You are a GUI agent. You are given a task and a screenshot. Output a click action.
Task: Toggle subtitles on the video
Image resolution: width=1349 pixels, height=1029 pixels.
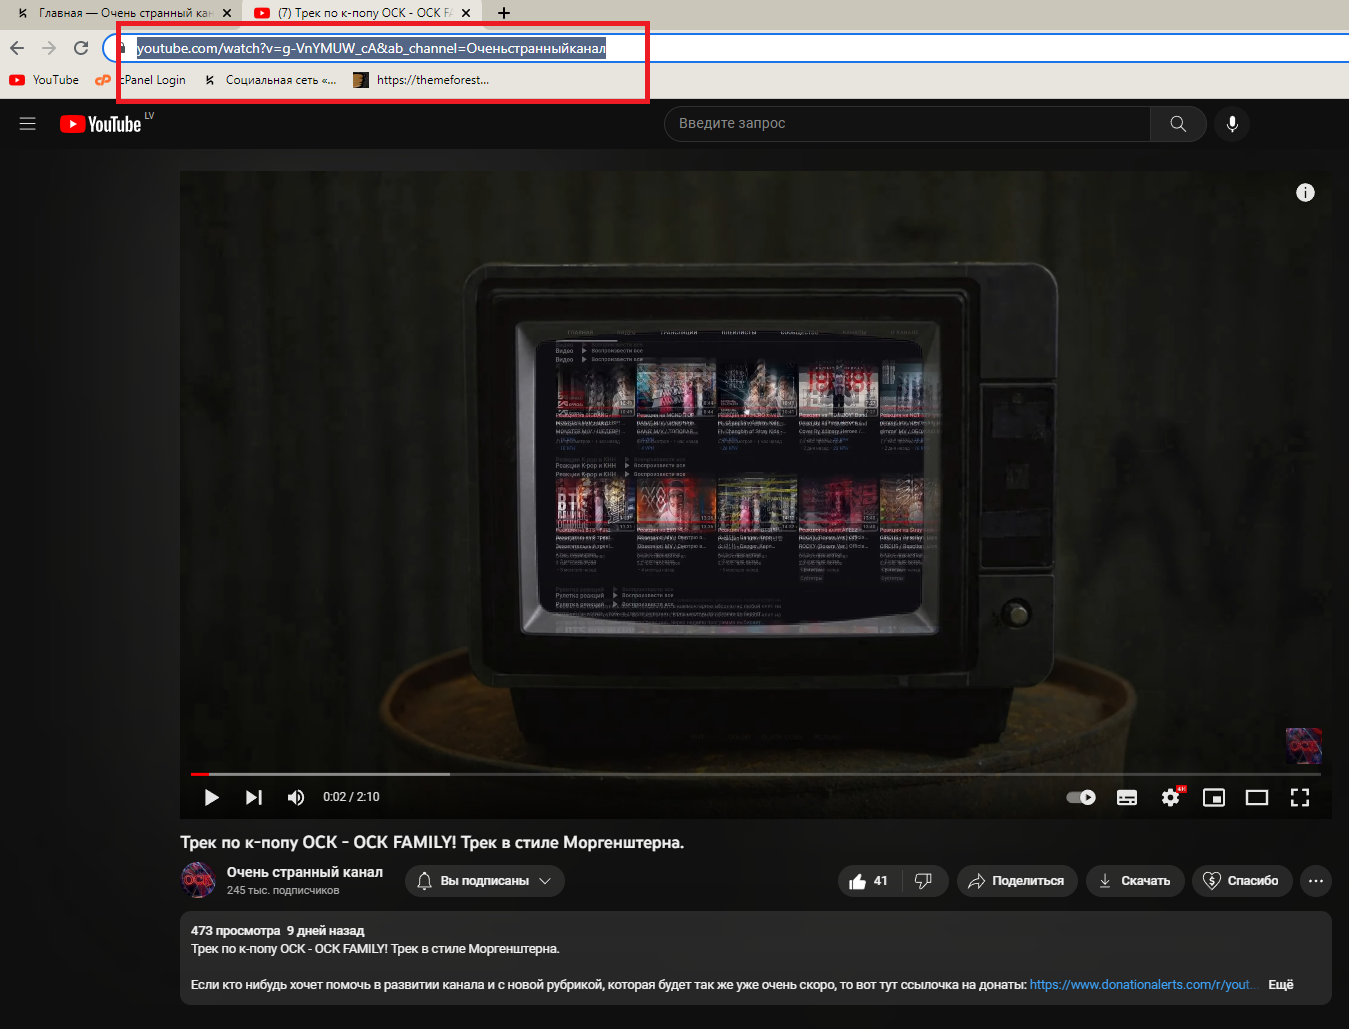click(1127, 797)
